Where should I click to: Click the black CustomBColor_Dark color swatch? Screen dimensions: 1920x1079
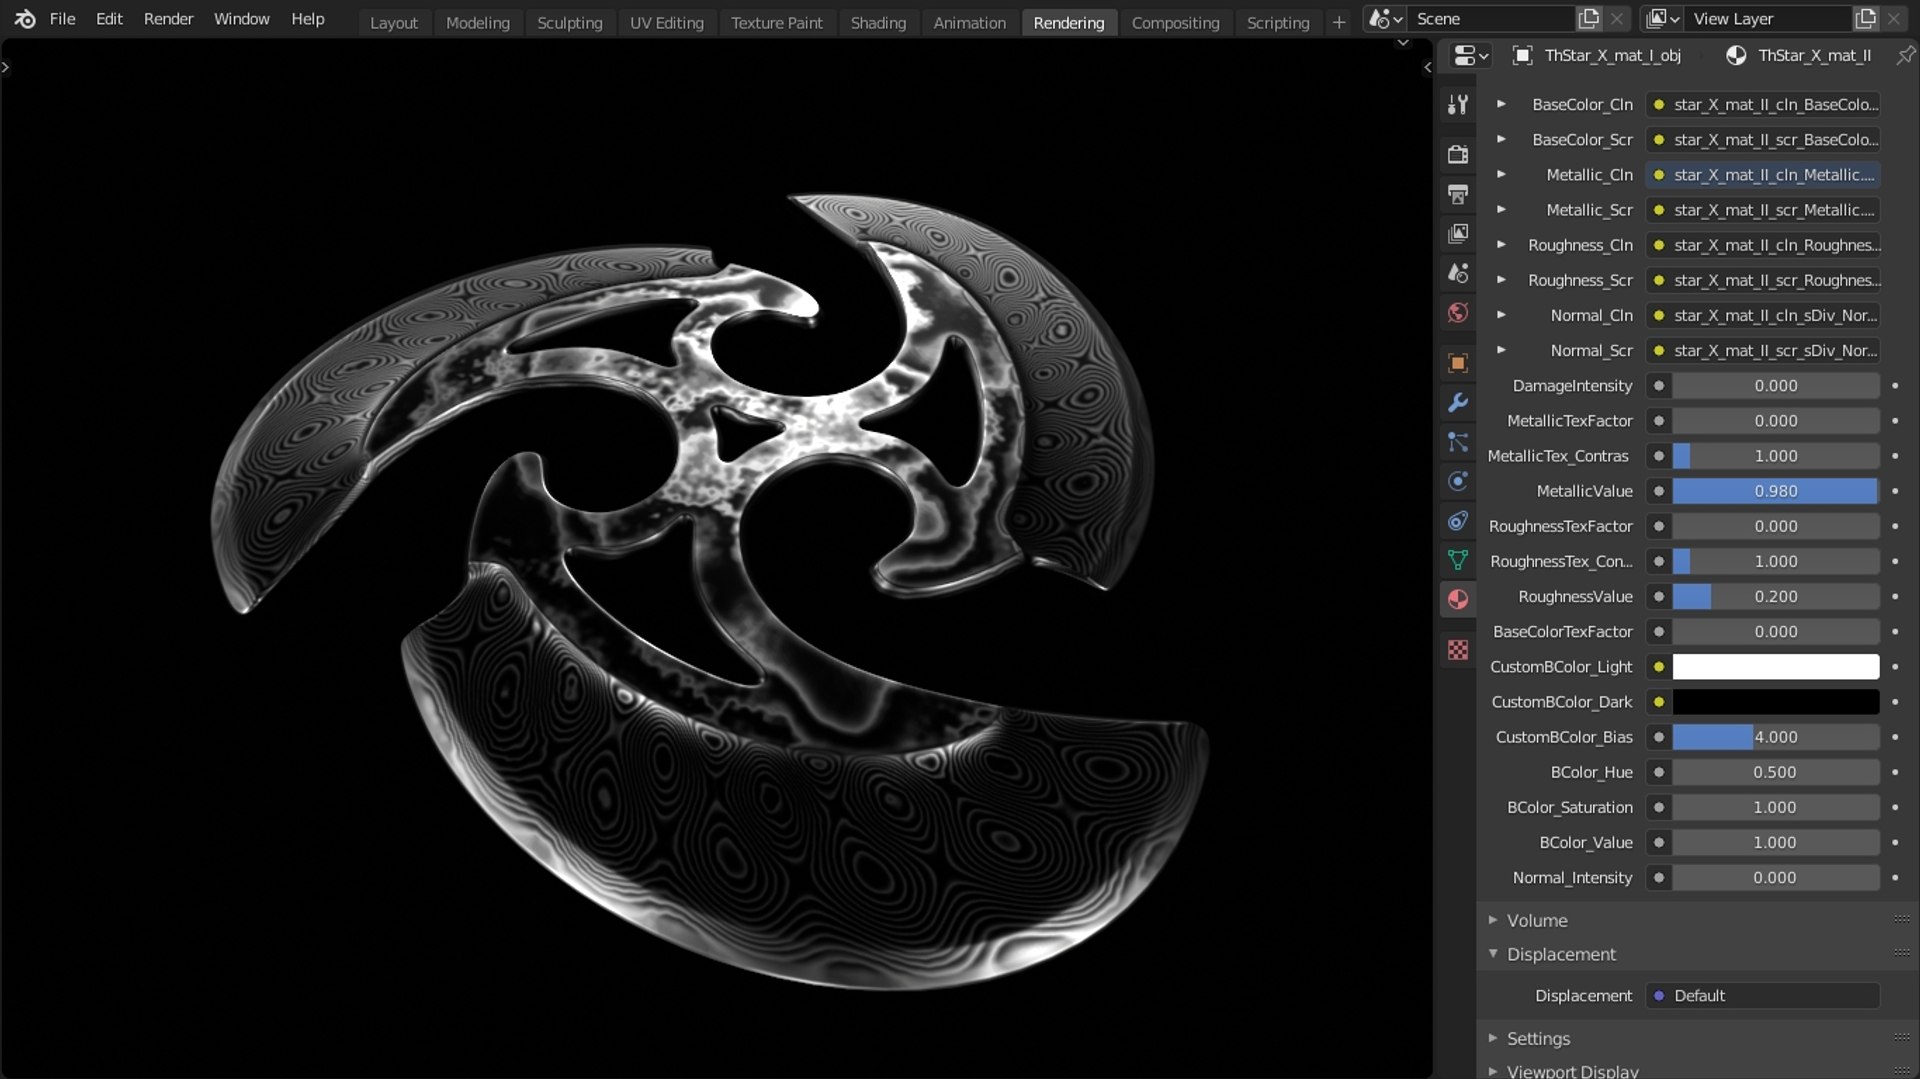(1776, 702)
